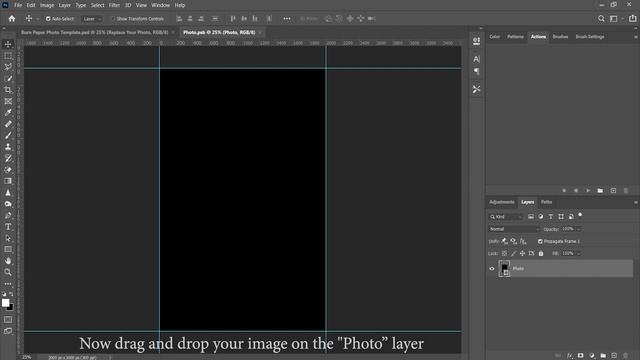The height and width of the screenshot is (360, 640).
Task: Select the Move tool in the toolbox
Action: [8, 44]
